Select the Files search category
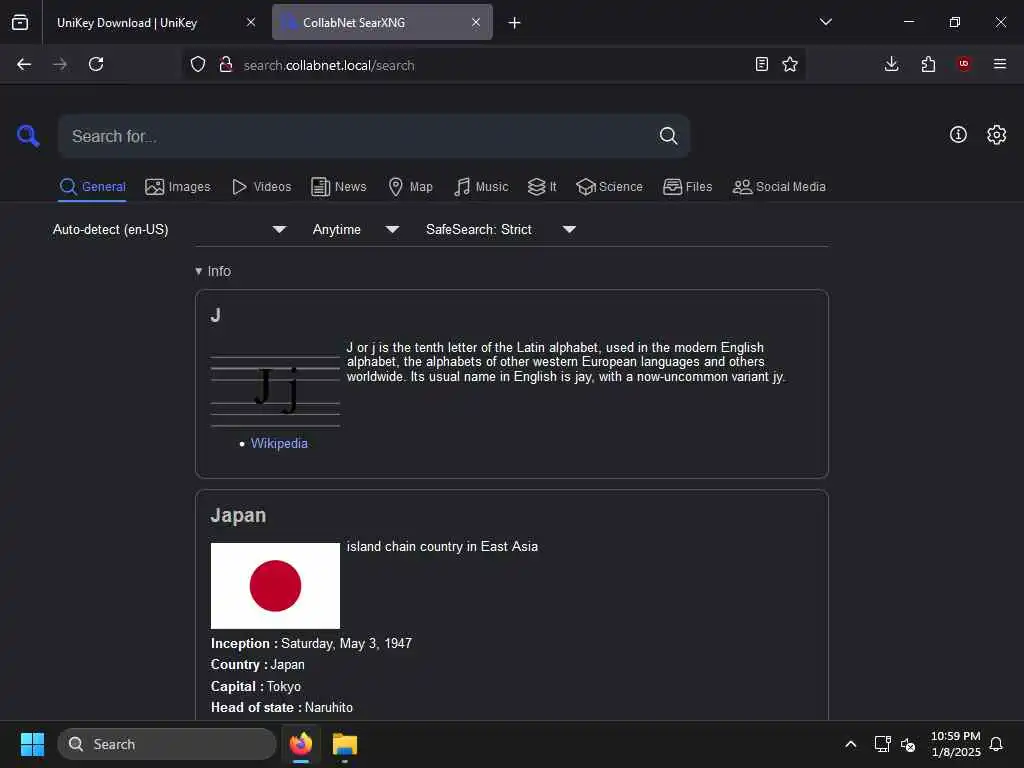 (687, 187)
